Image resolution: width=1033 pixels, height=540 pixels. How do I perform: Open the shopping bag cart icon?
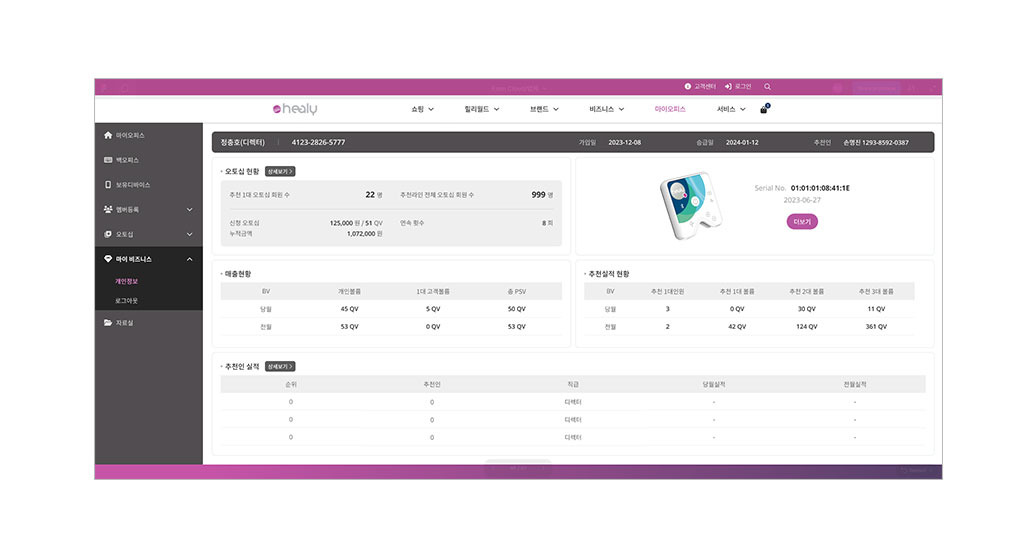764,109
